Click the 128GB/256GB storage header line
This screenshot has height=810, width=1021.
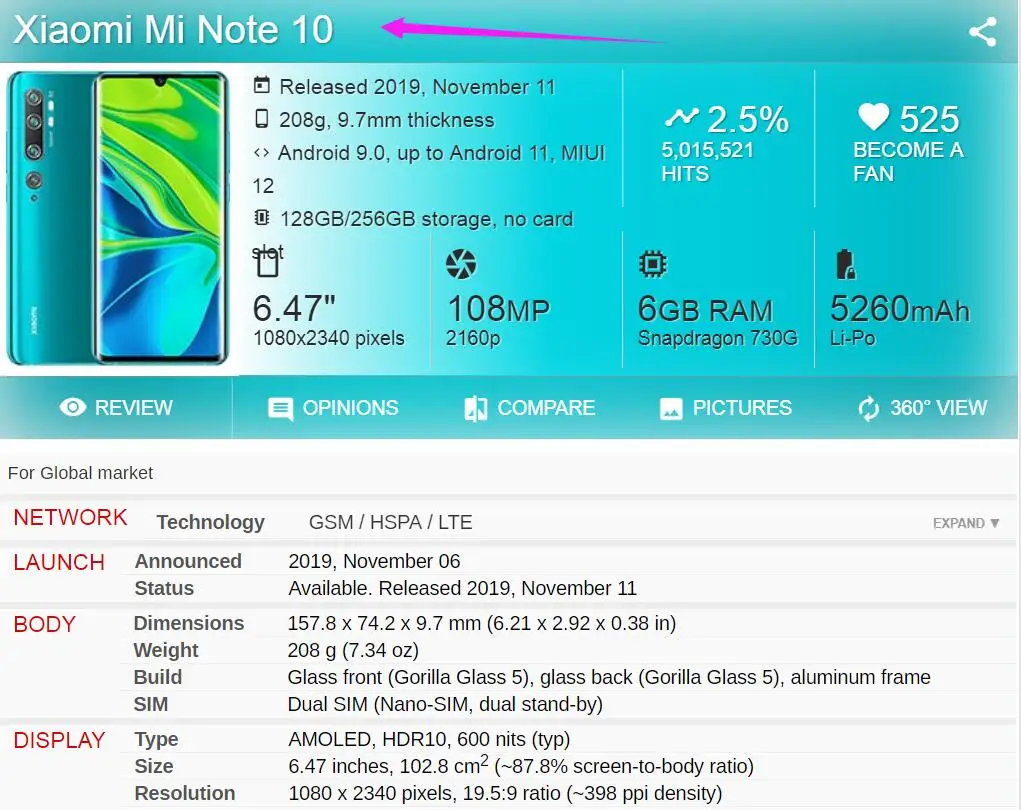coord(427,219)
